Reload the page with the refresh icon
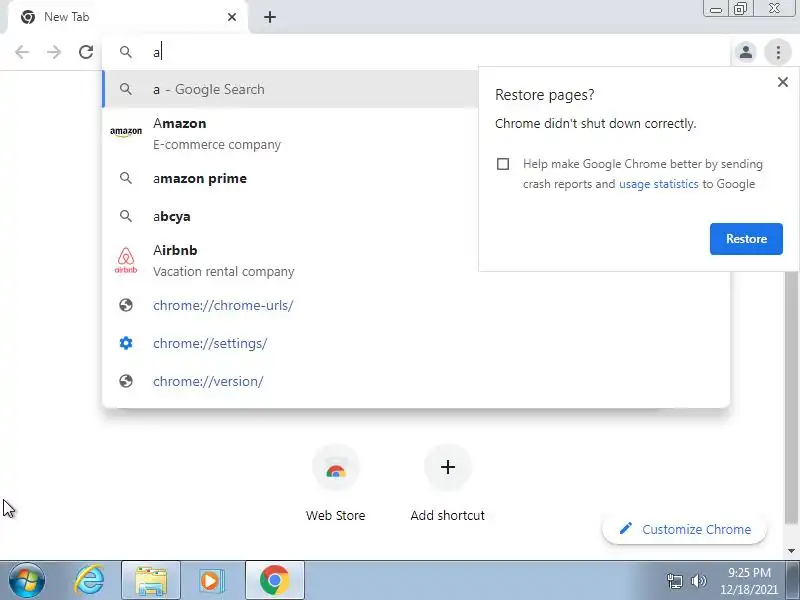This screenshot has width=800, height=600. 86,52
